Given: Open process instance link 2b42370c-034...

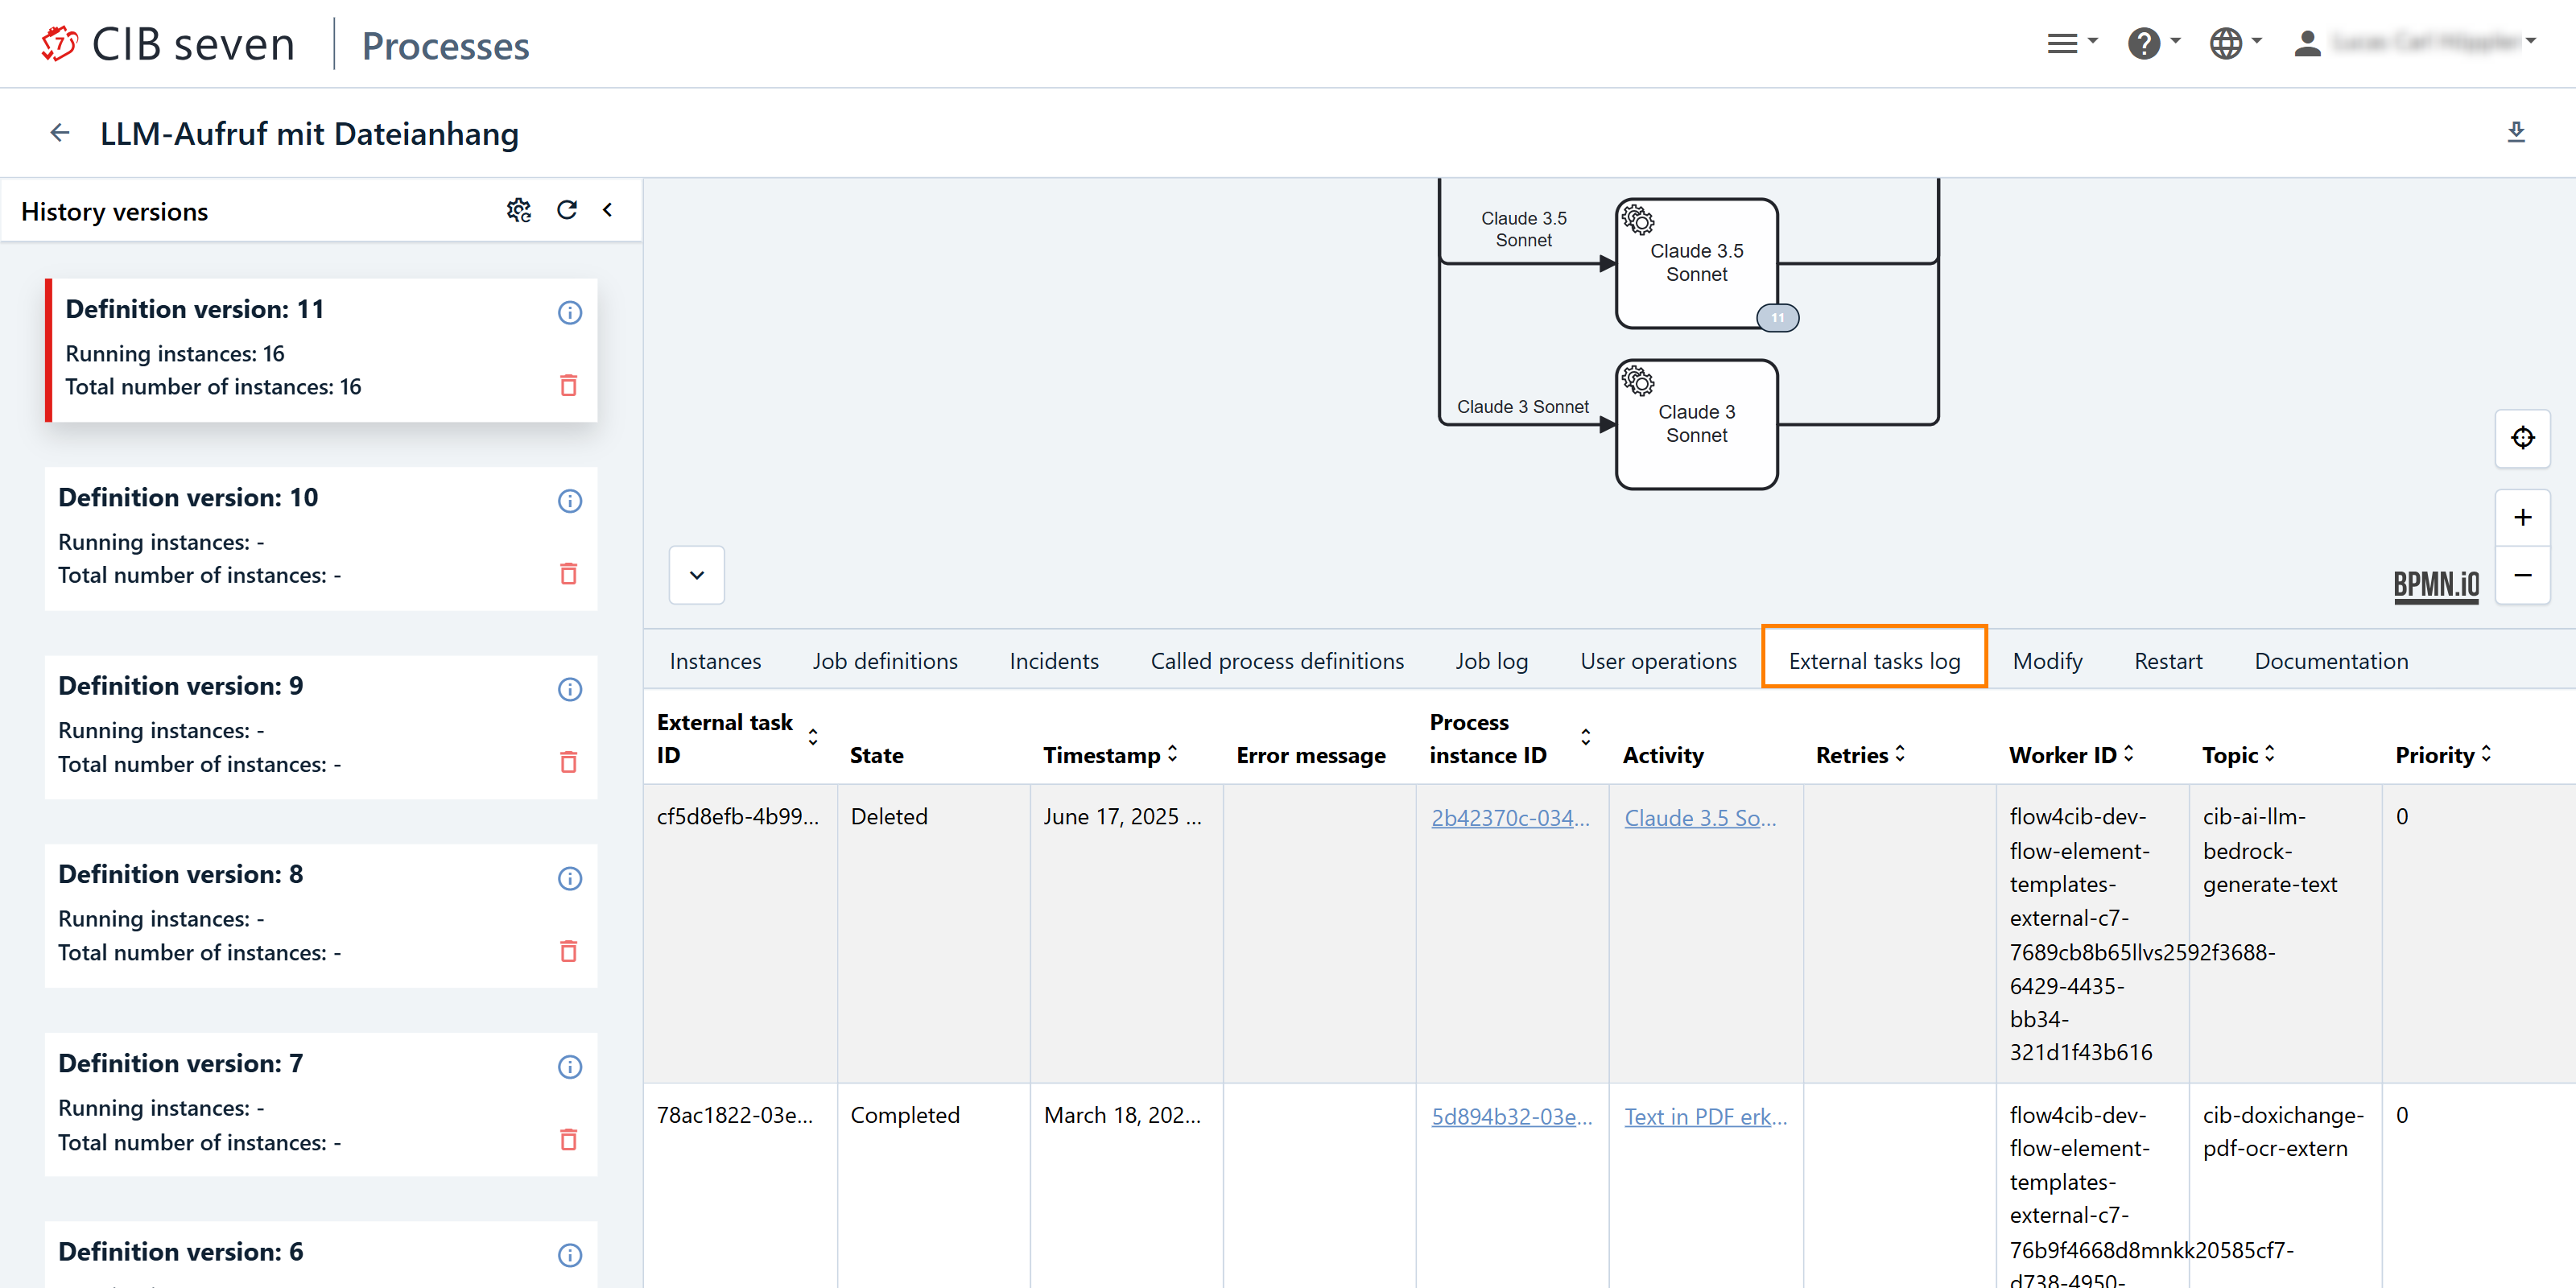Looking at the screenshot, I should 1509,817.
